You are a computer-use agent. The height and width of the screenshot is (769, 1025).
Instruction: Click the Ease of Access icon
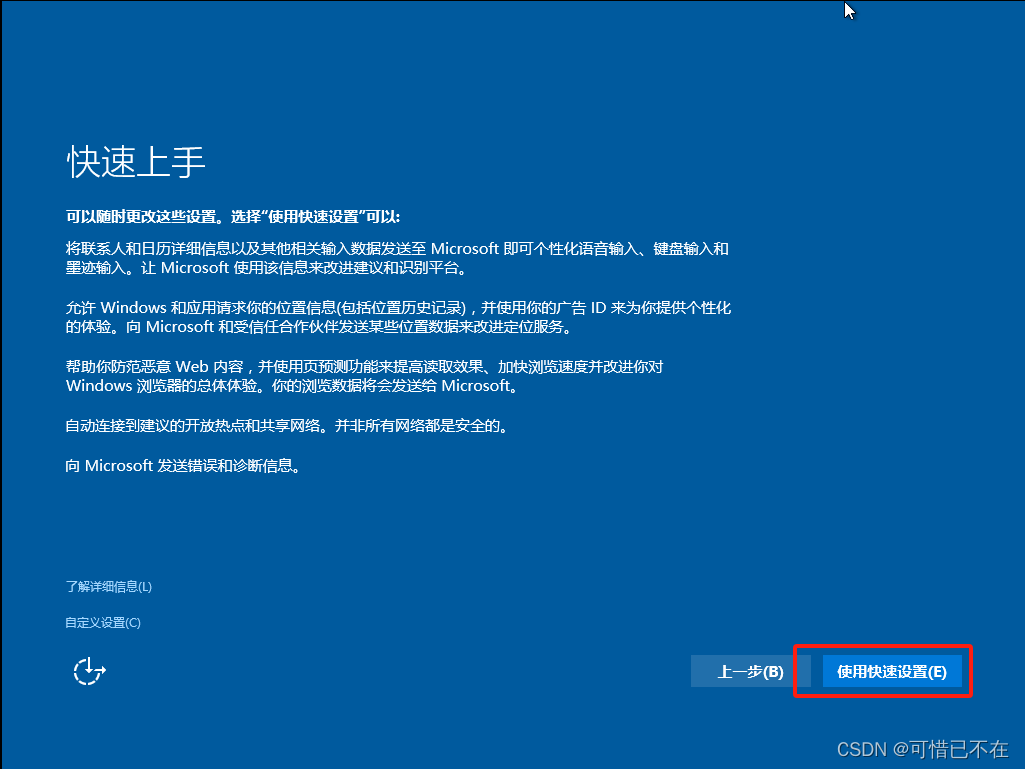(x=90, y=671)
